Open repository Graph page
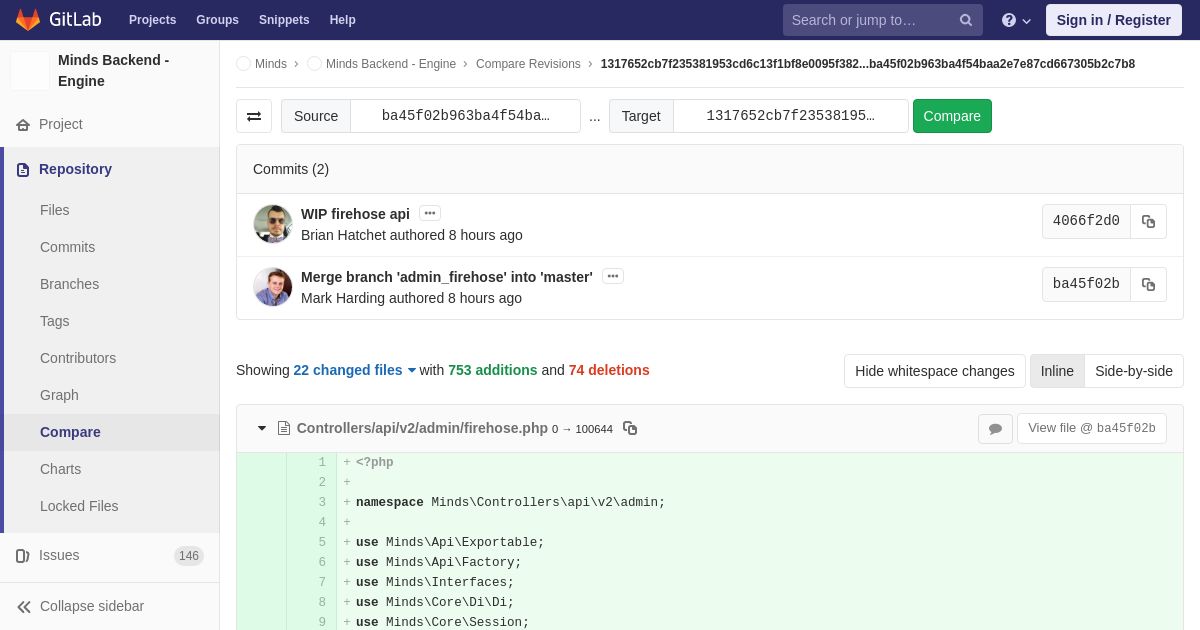The image size is (1200, 630). tap(59, 395)
